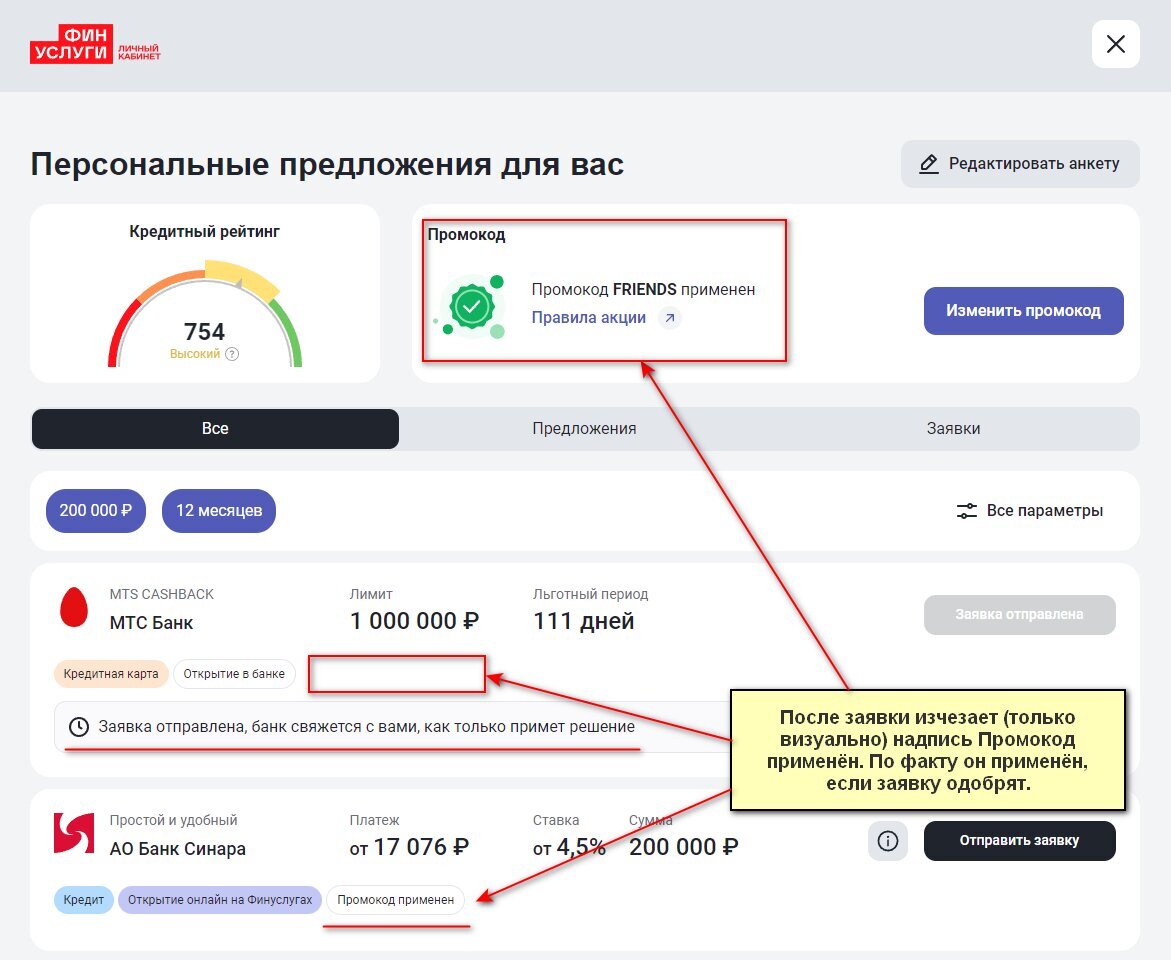The height and width of the screenshot is (960, 1171).
Task: Click the Высокий rating label
Action: [x=194, y=354]
